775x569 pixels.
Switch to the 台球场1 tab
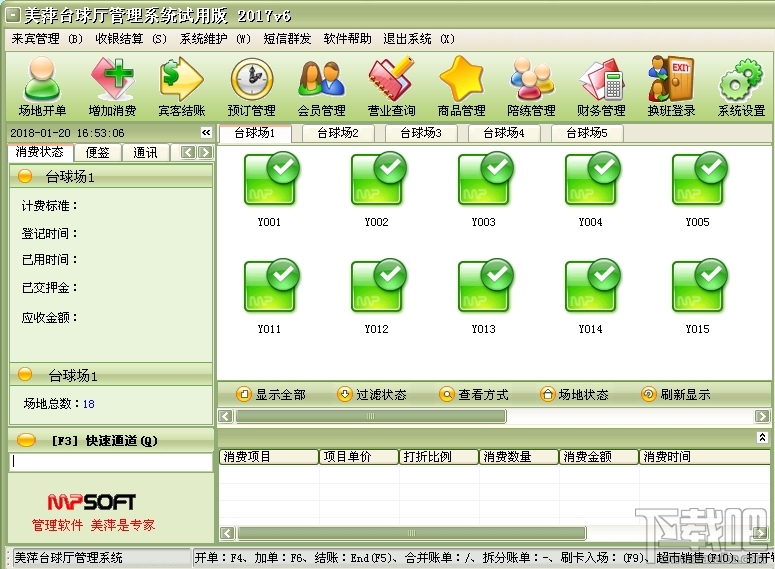255,133
